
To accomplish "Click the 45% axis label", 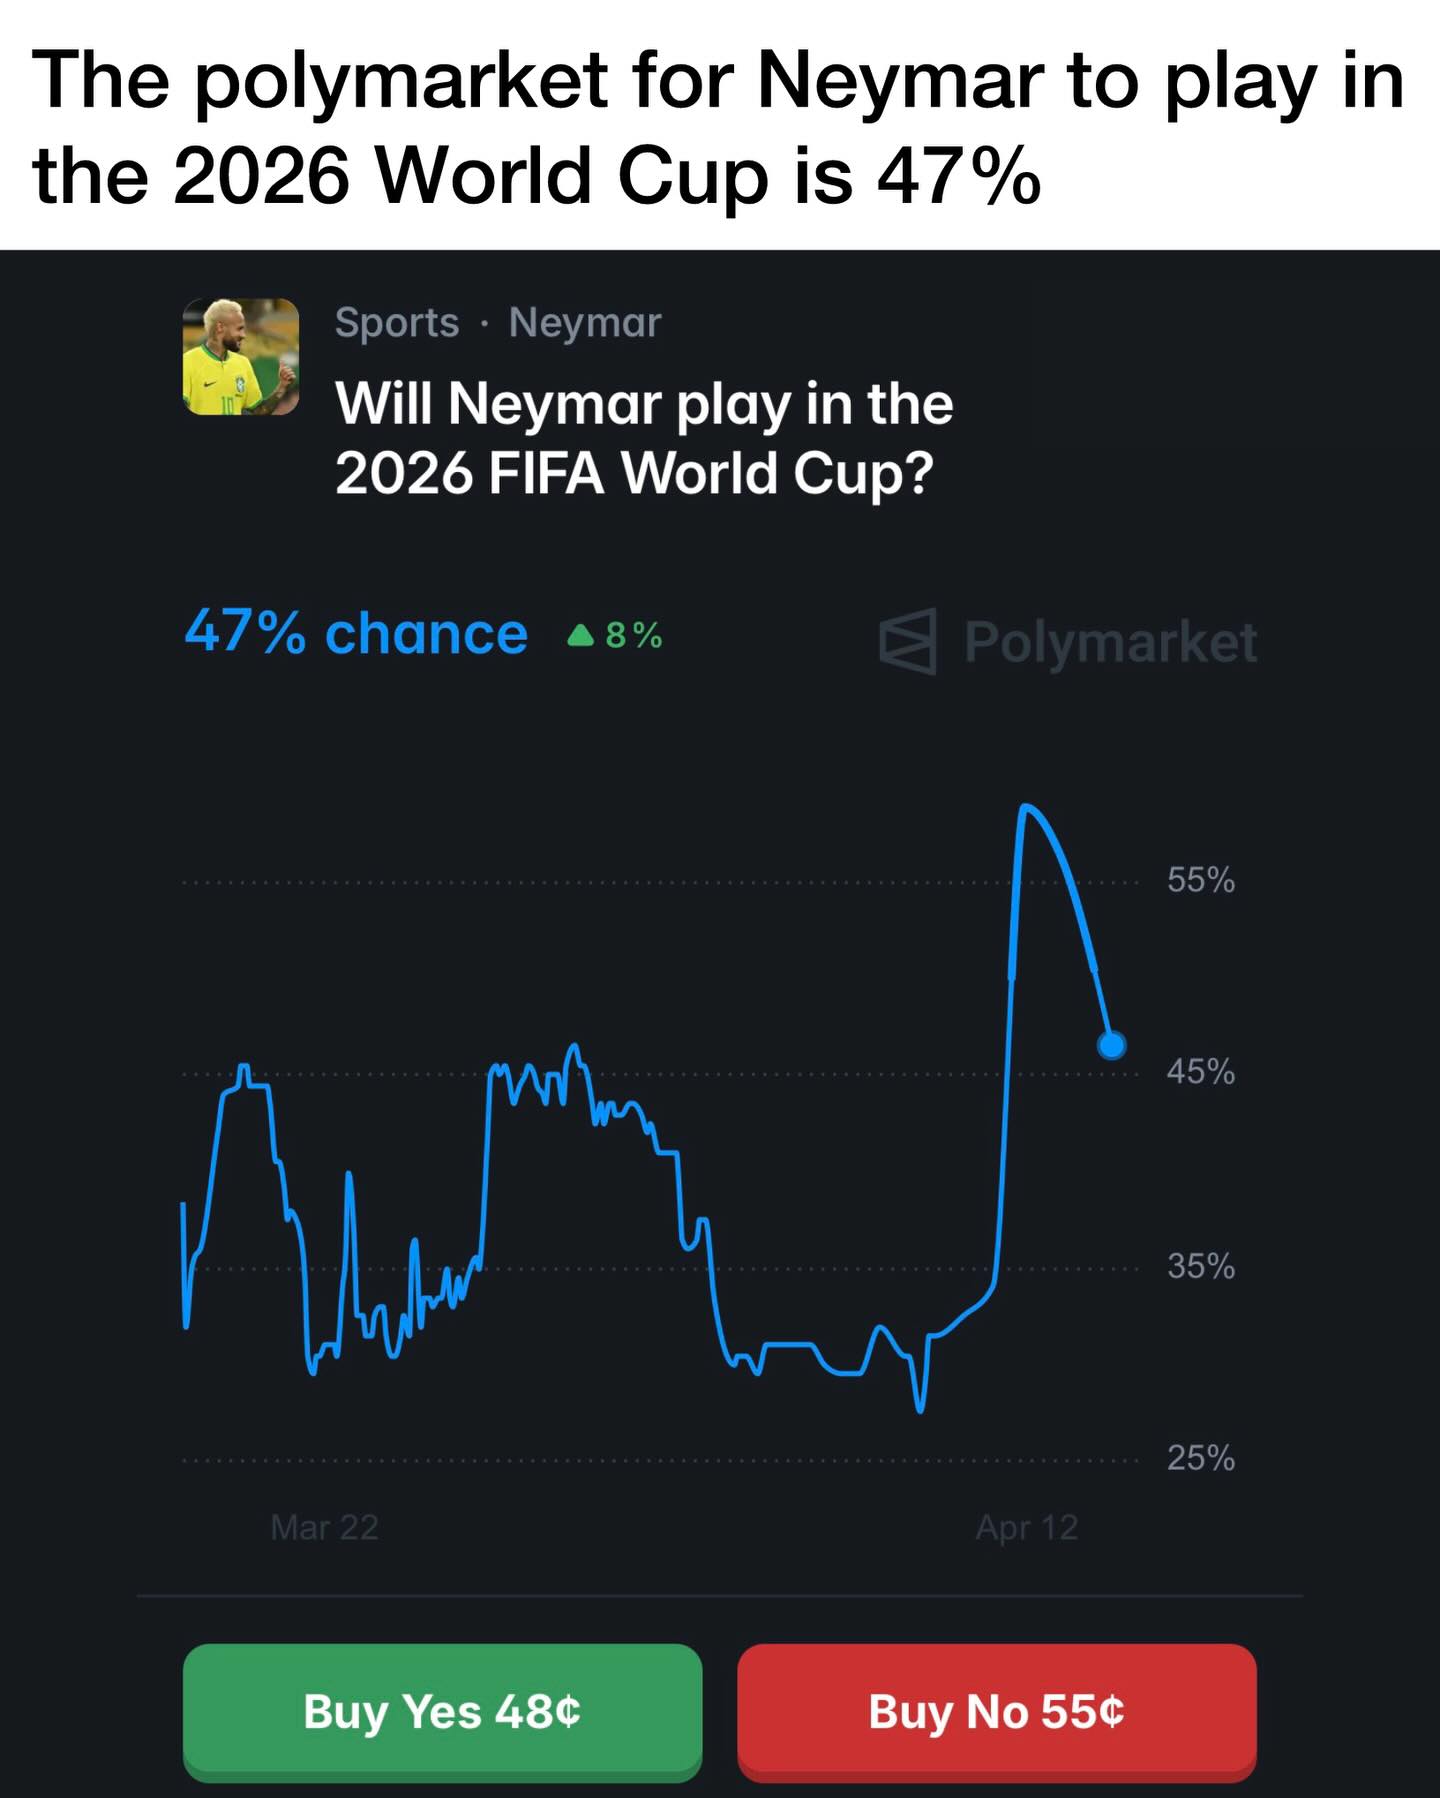I will 1200,1073.
